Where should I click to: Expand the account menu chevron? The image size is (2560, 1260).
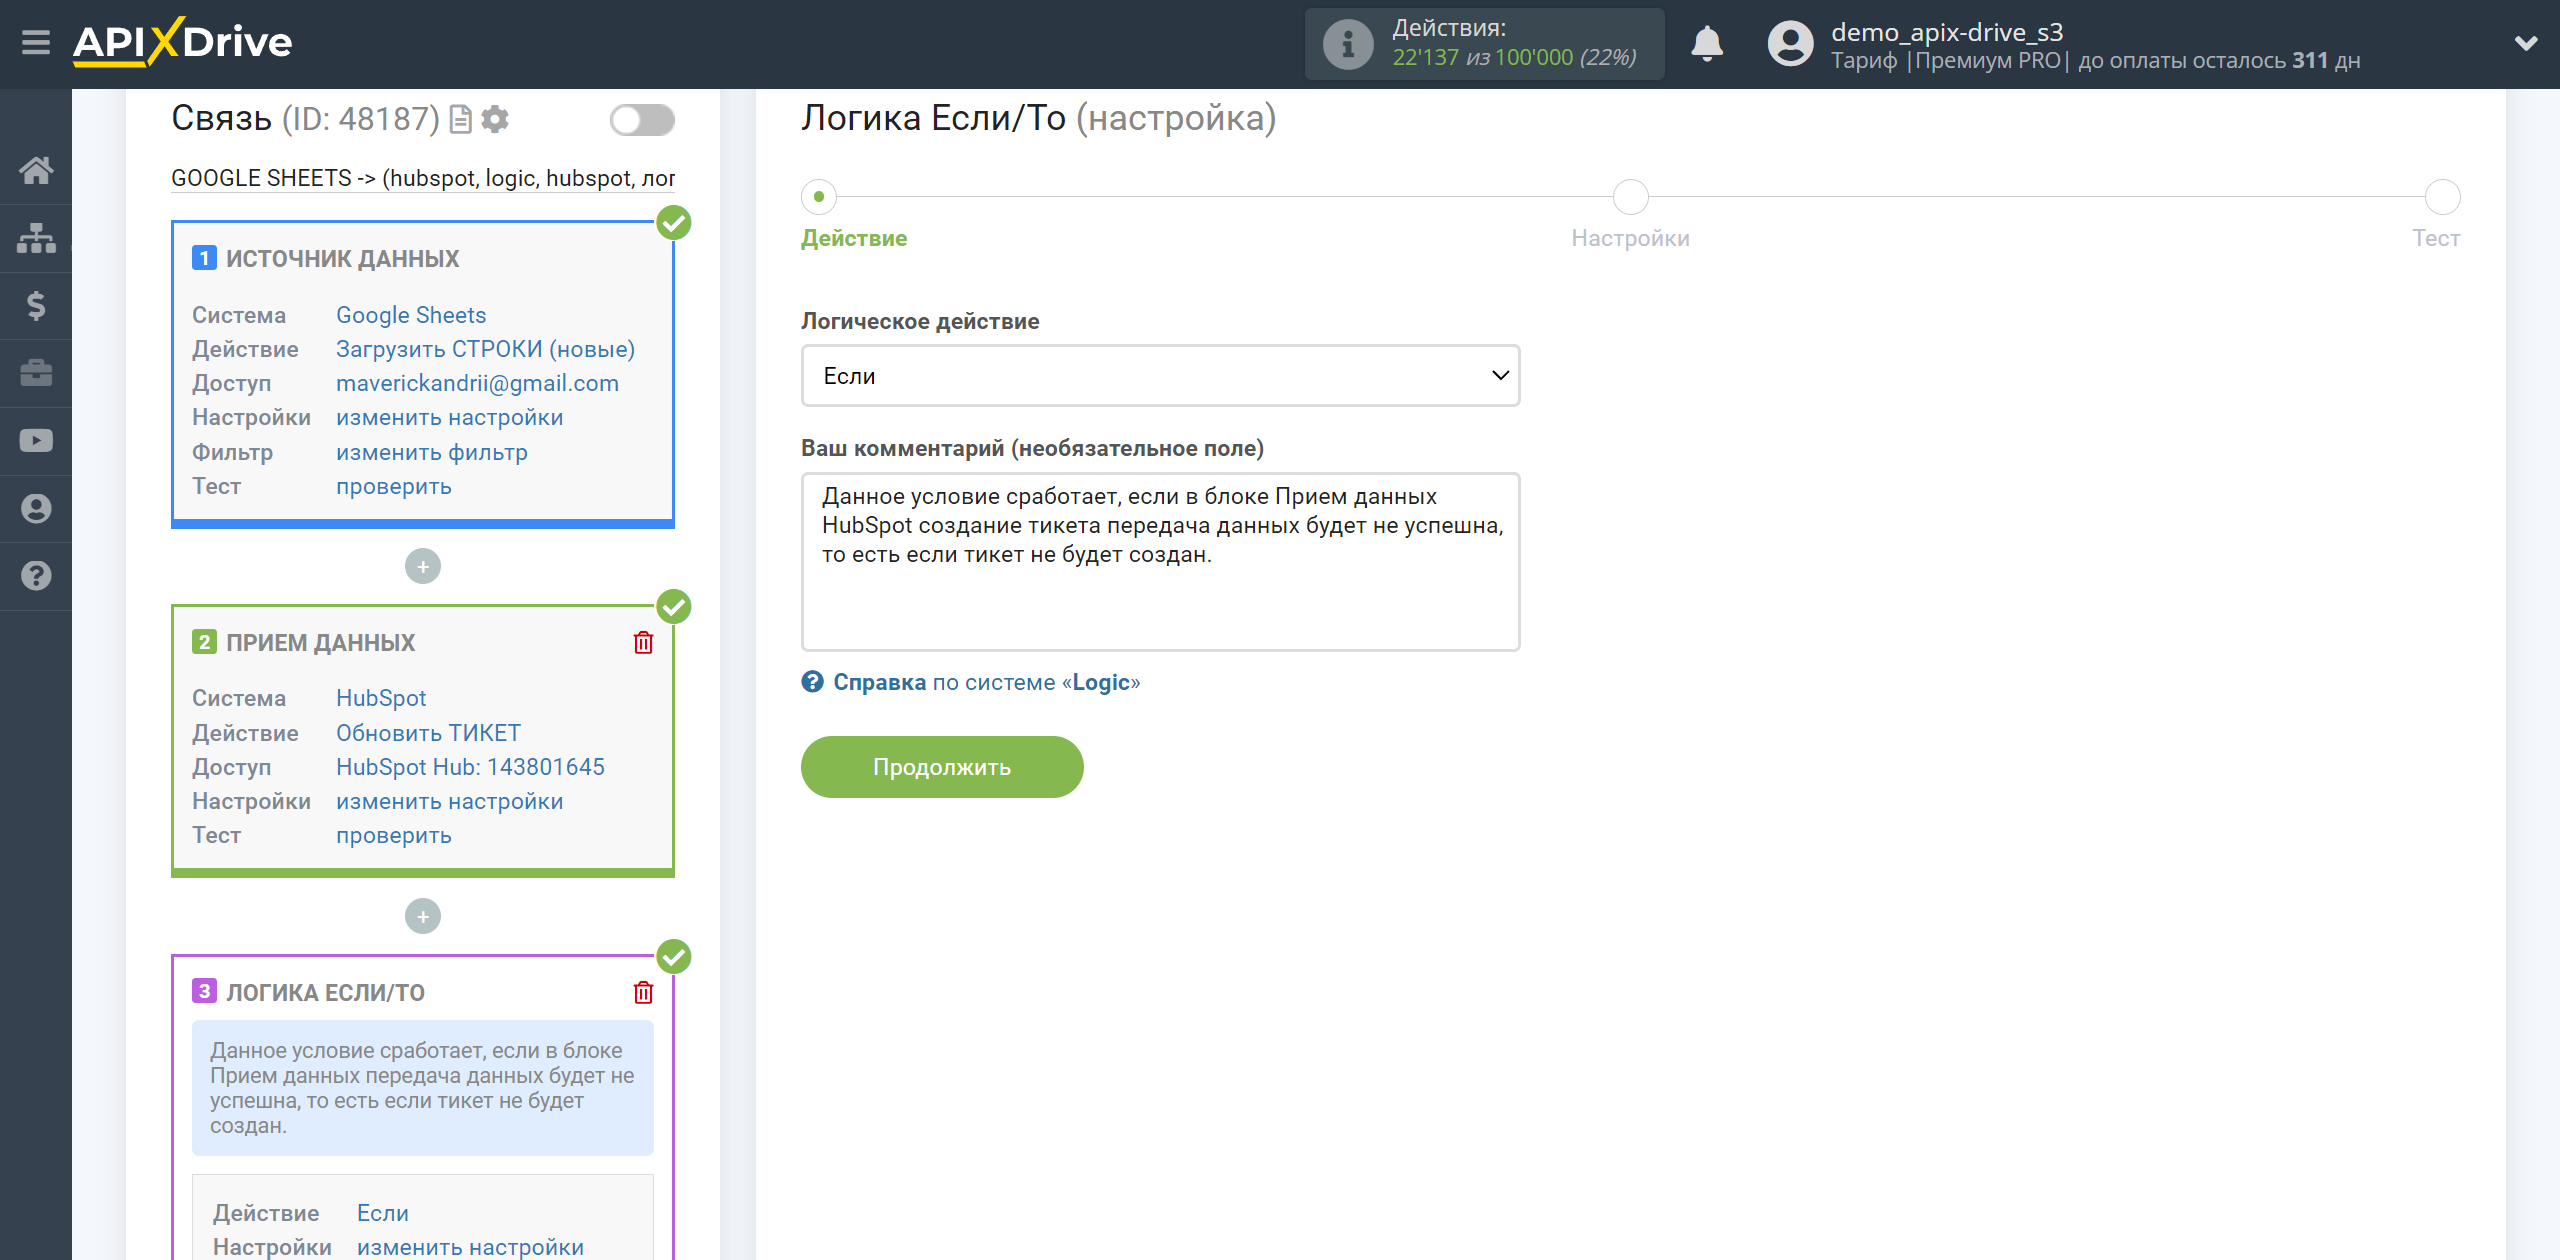coord(2526,43)
